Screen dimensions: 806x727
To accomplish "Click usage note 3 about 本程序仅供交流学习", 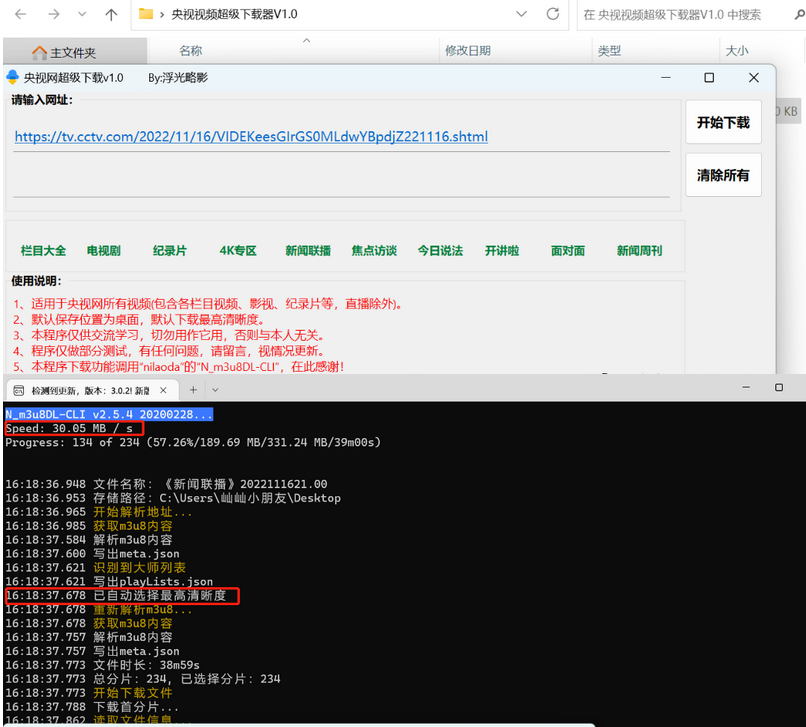I will pos(169,336).
